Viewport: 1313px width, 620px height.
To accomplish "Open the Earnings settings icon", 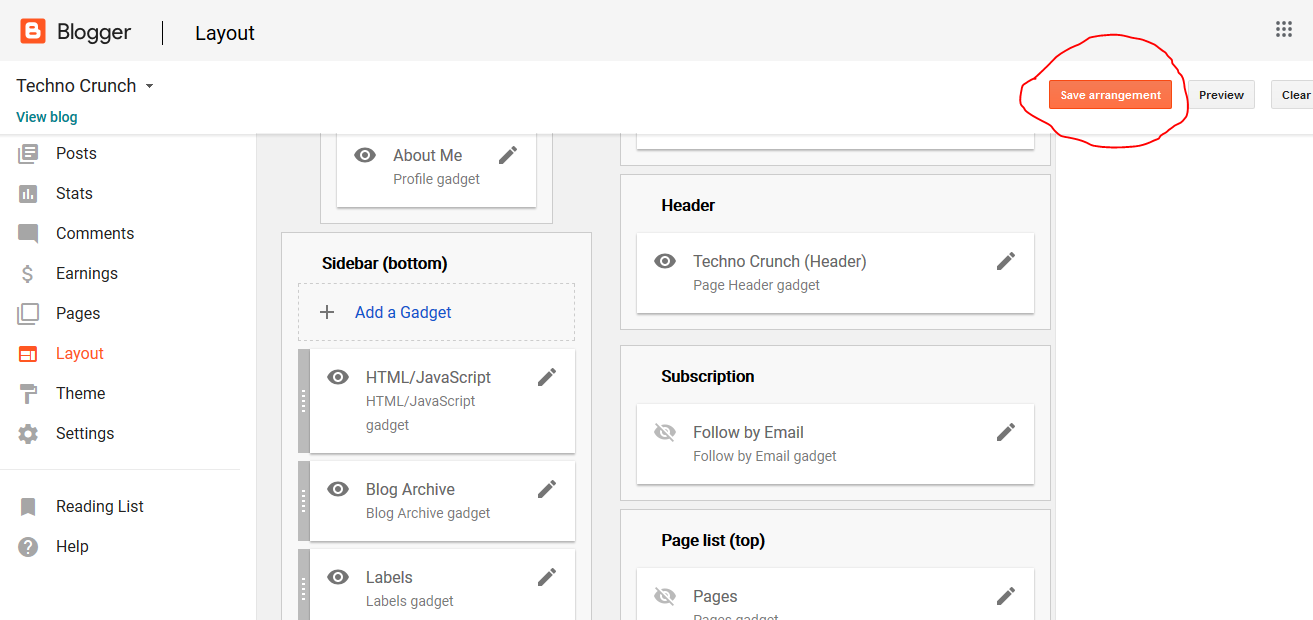I will click(28, 273).
